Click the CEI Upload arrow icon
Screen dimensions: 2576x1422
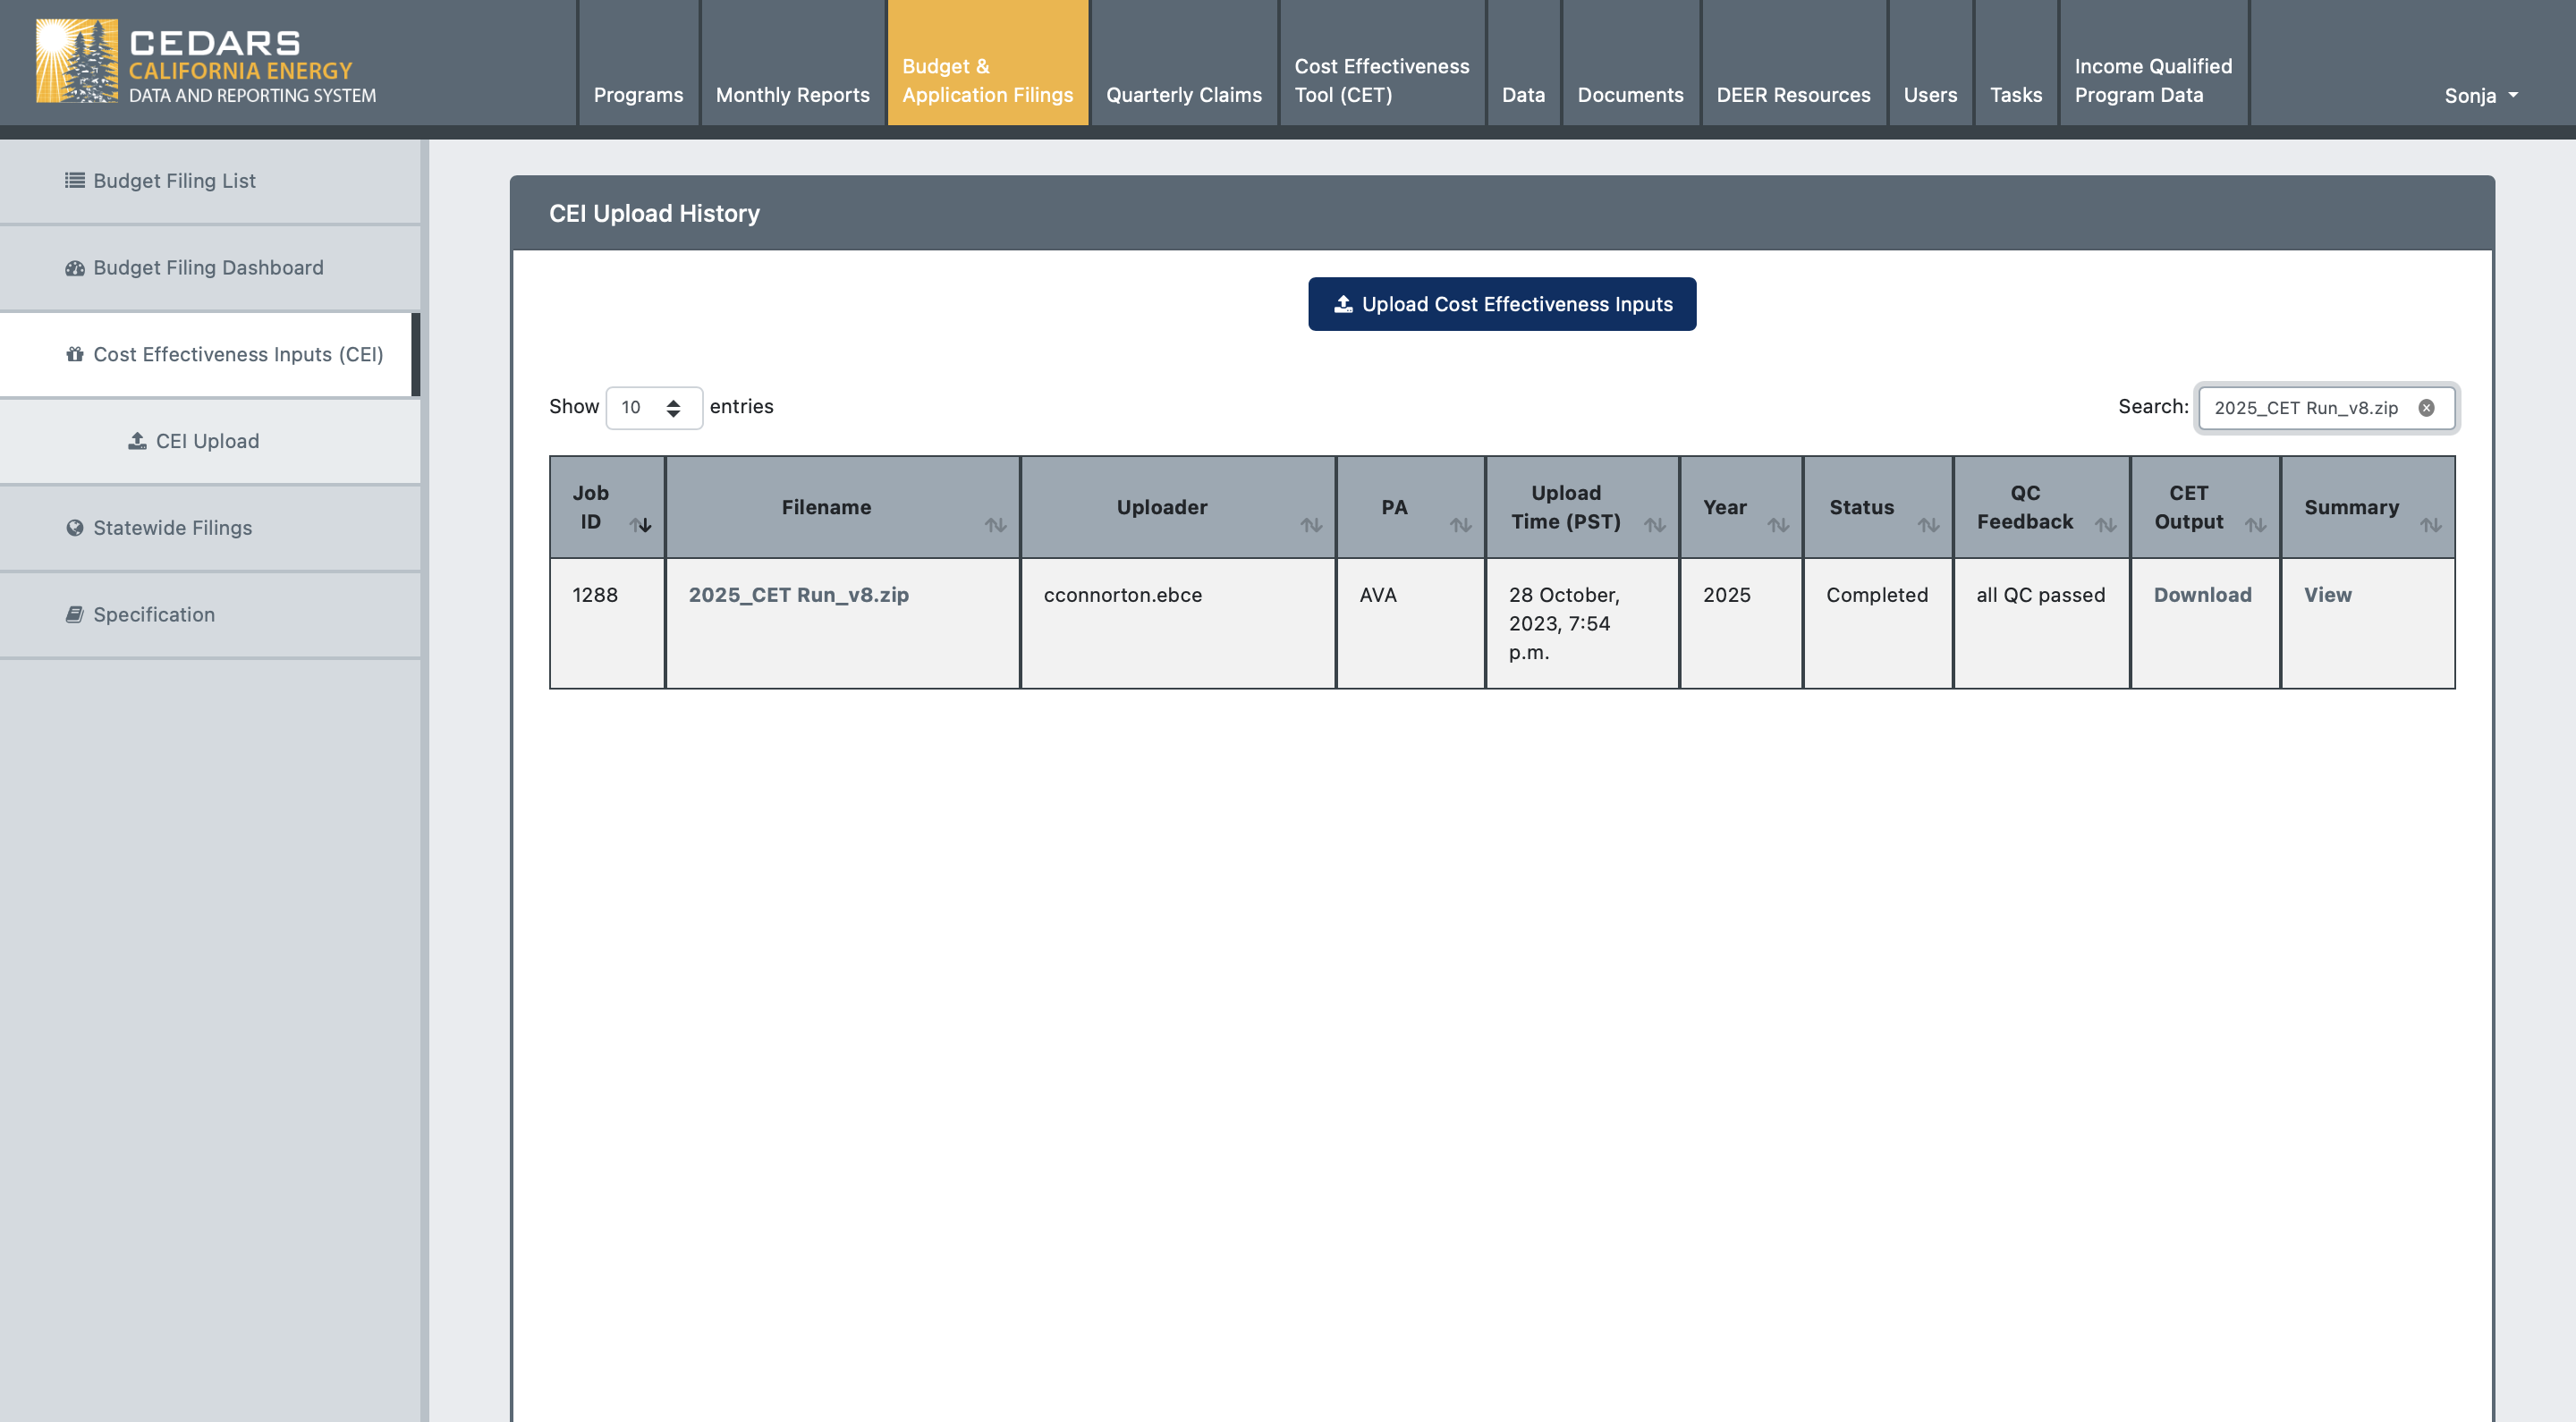coord(137,441)
